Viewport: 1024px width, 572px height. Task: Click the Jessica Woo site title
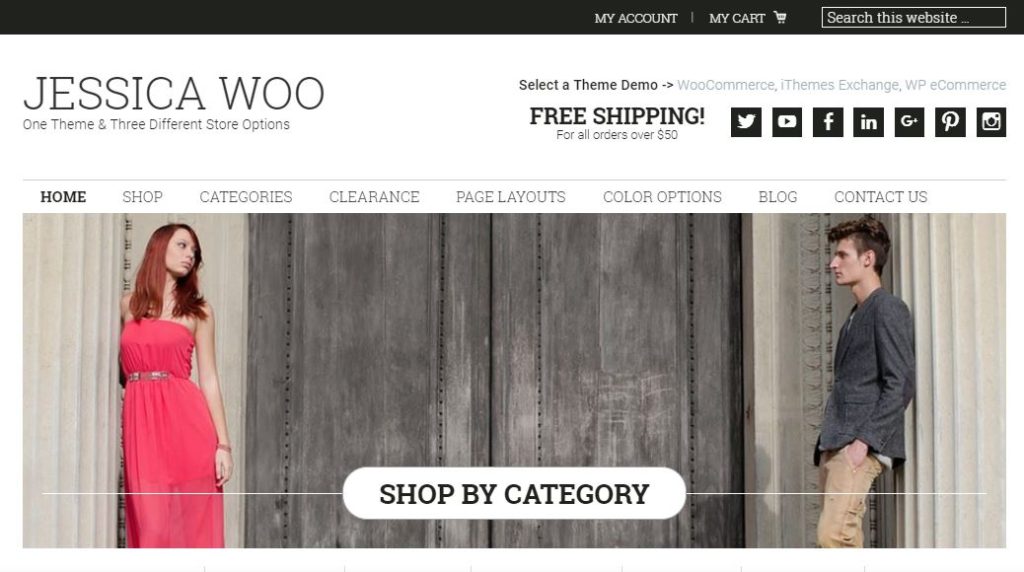pos(174,93)
